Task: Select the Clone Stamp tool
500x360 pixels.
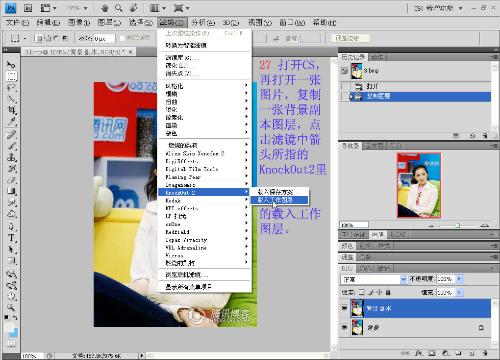Action: [11, 157]
